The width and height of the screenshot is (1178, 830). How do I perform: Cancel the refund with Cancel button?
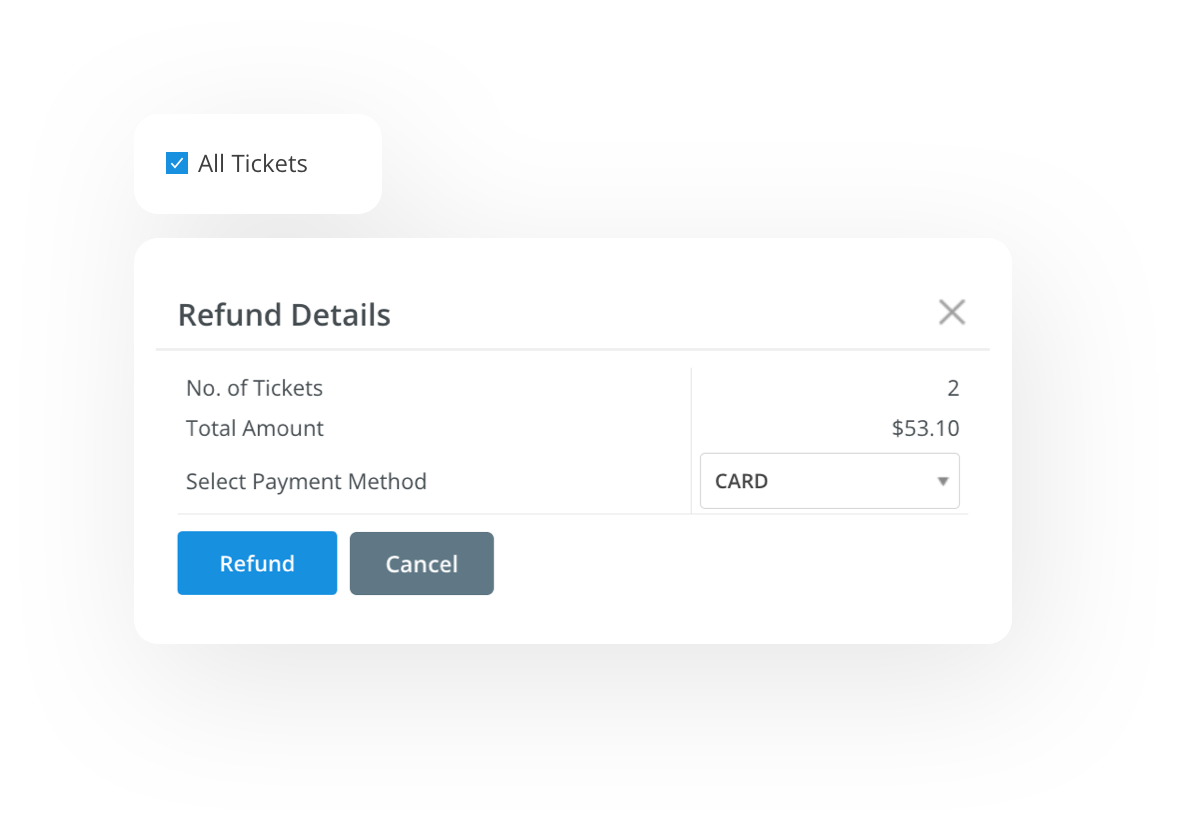pyautogui.click(x=421, y=564)
